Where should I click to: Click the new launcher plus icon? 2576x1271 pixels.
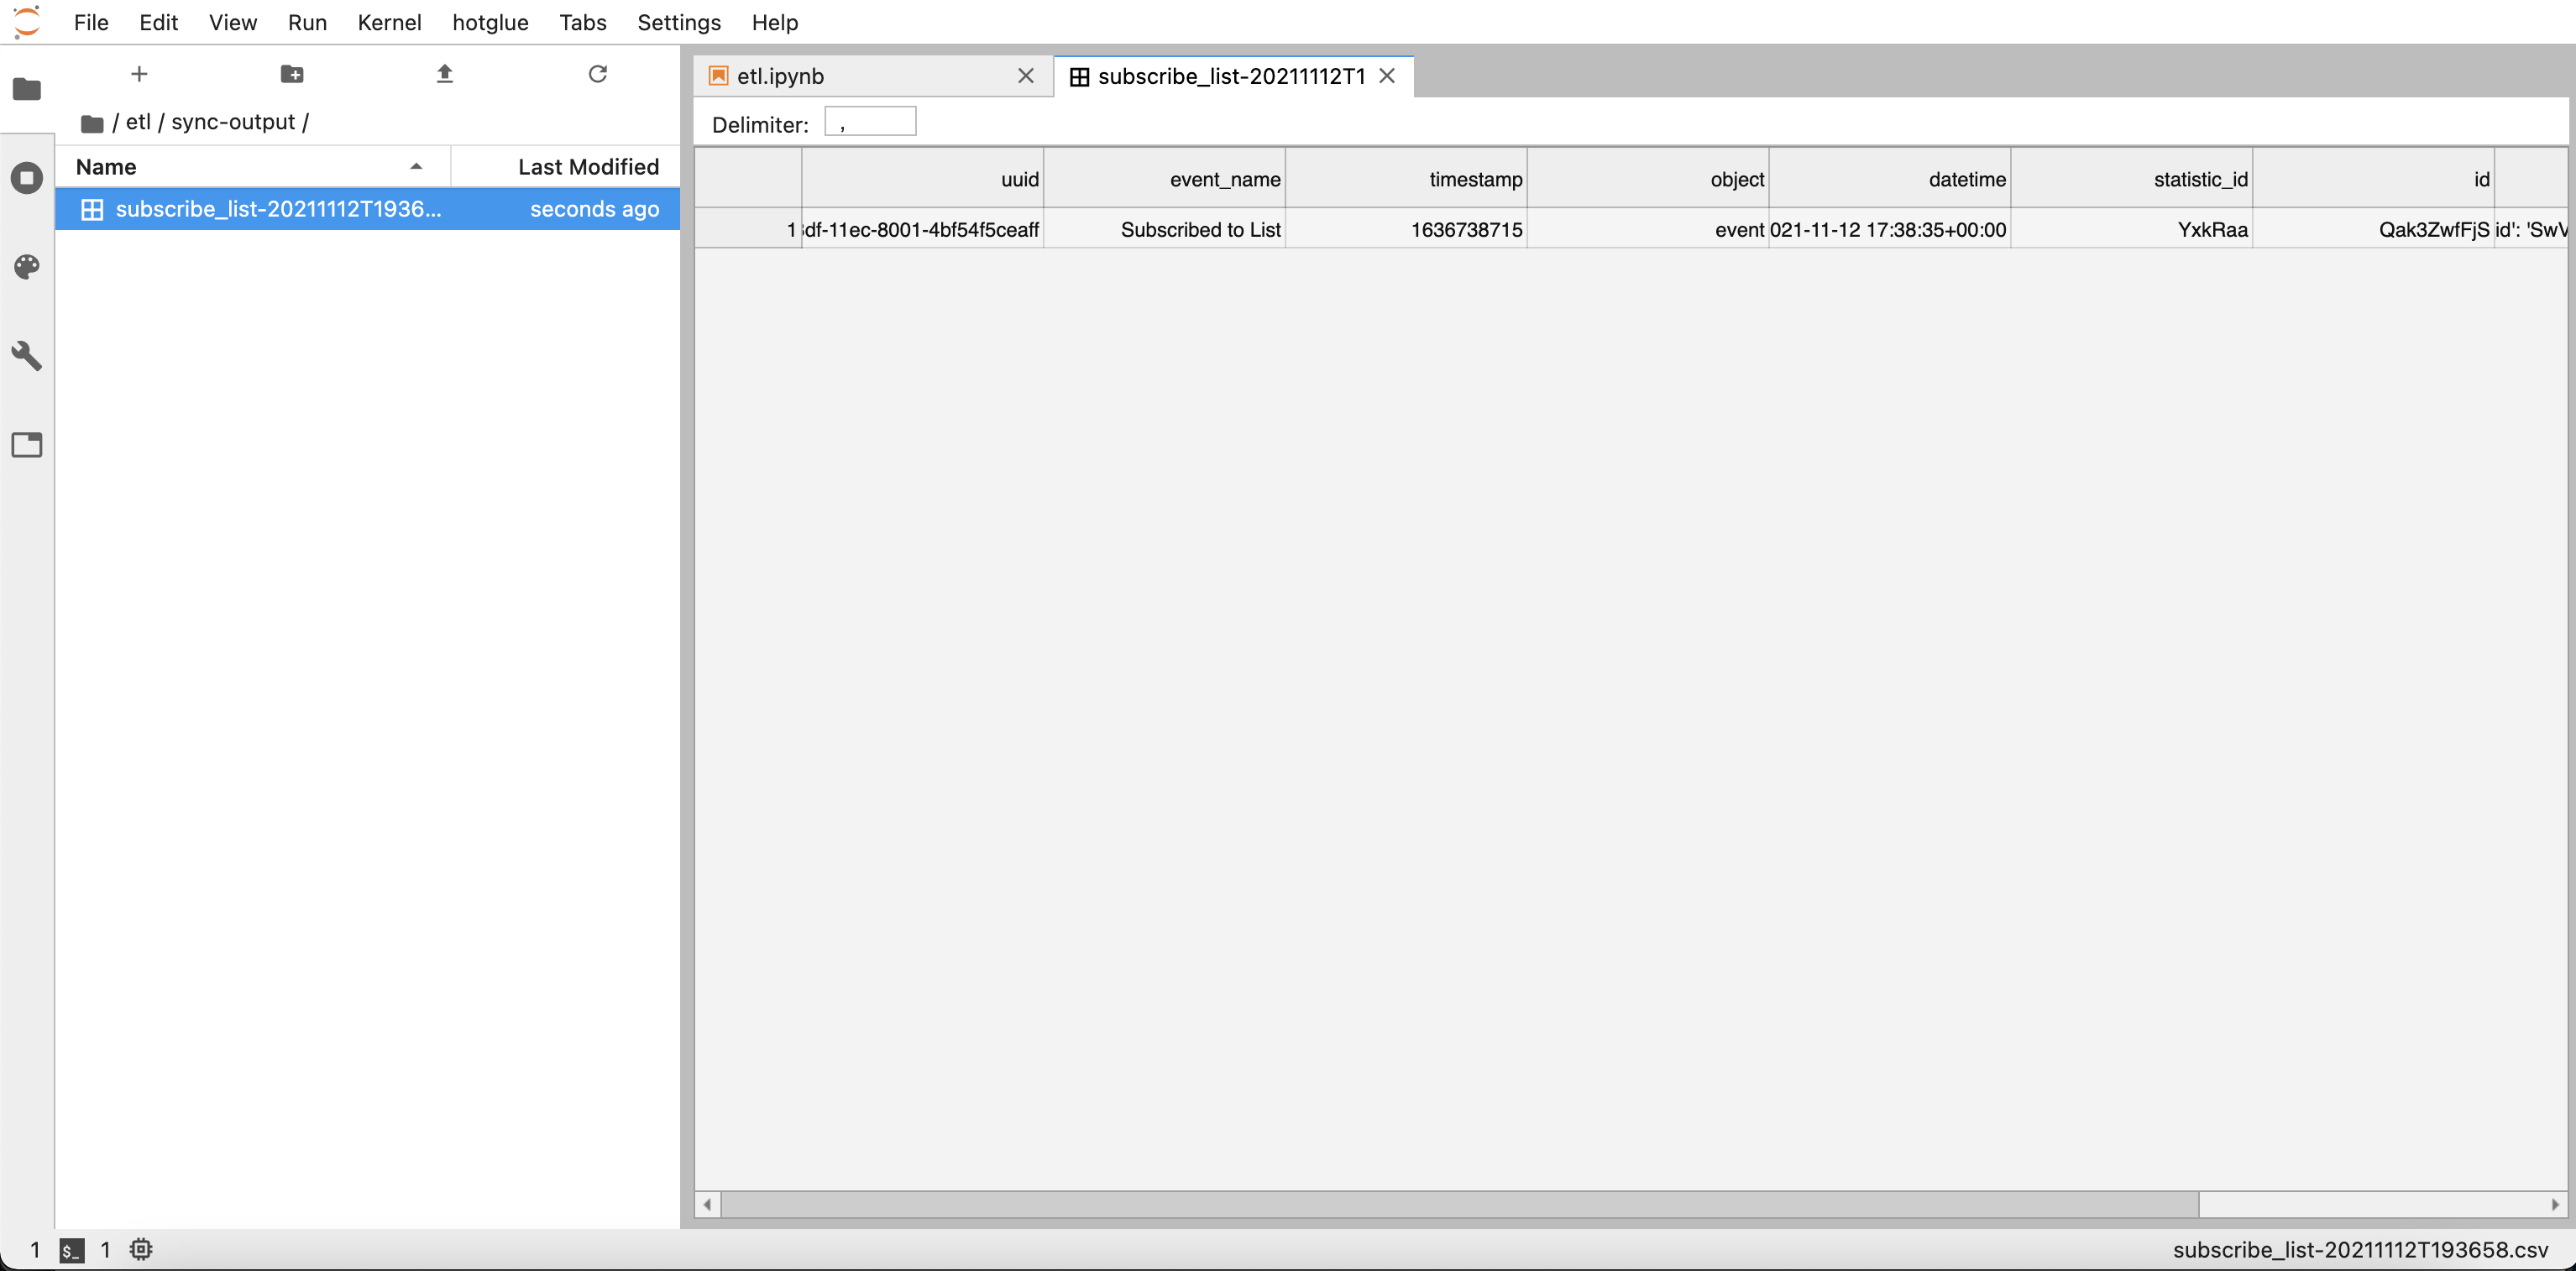pyautogui.click(x=139, y=74)
